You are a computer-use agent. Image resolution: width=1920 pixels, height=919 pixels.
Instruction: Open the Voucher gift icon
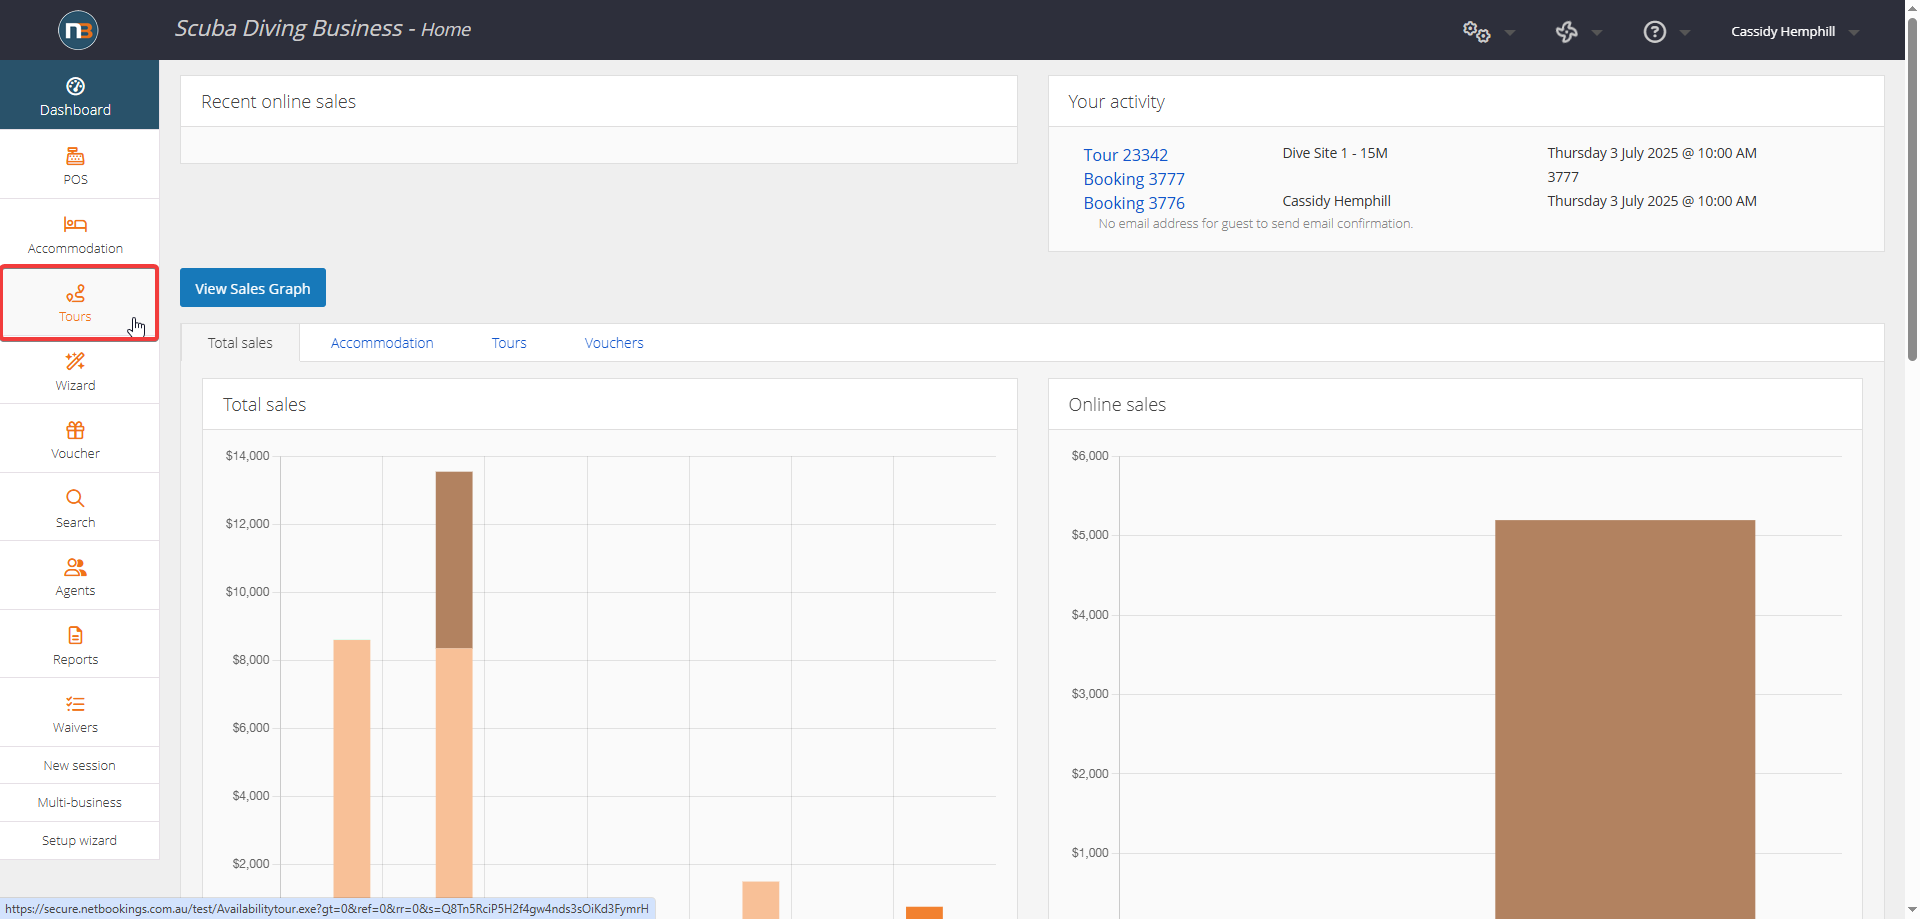[x=75, y=430]
